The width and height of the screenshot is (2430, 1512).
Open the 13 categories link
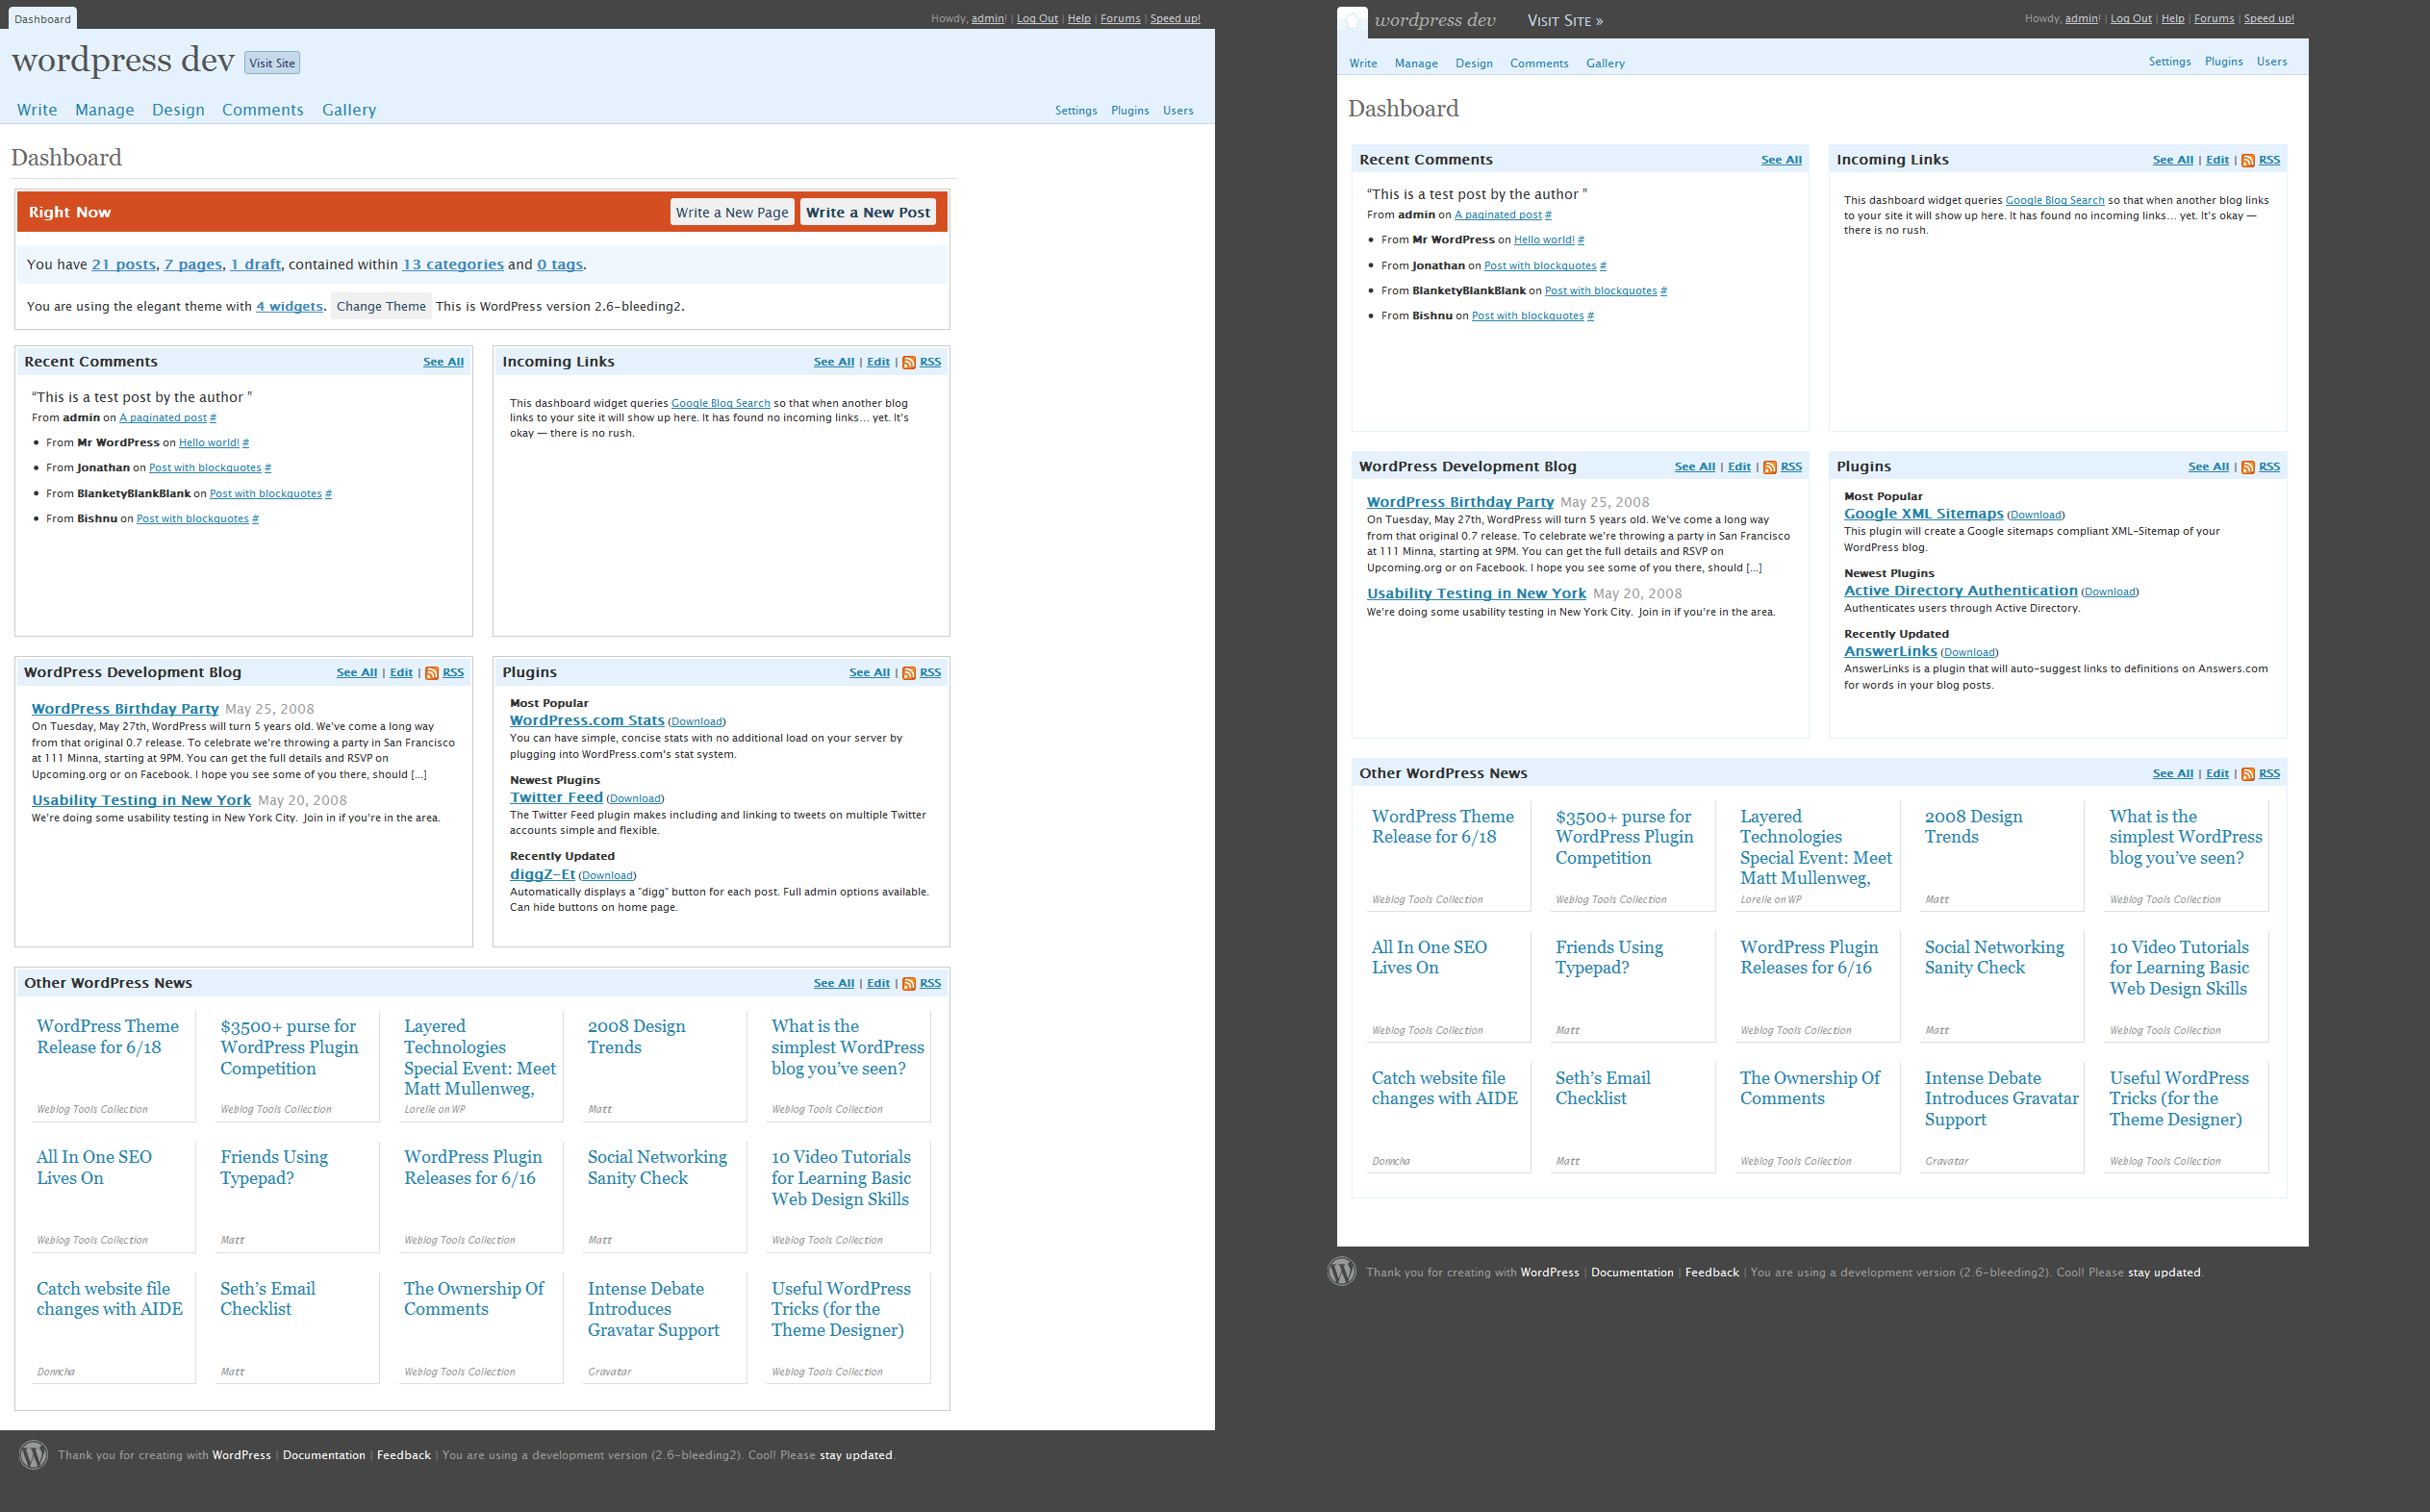click(453, 265)
